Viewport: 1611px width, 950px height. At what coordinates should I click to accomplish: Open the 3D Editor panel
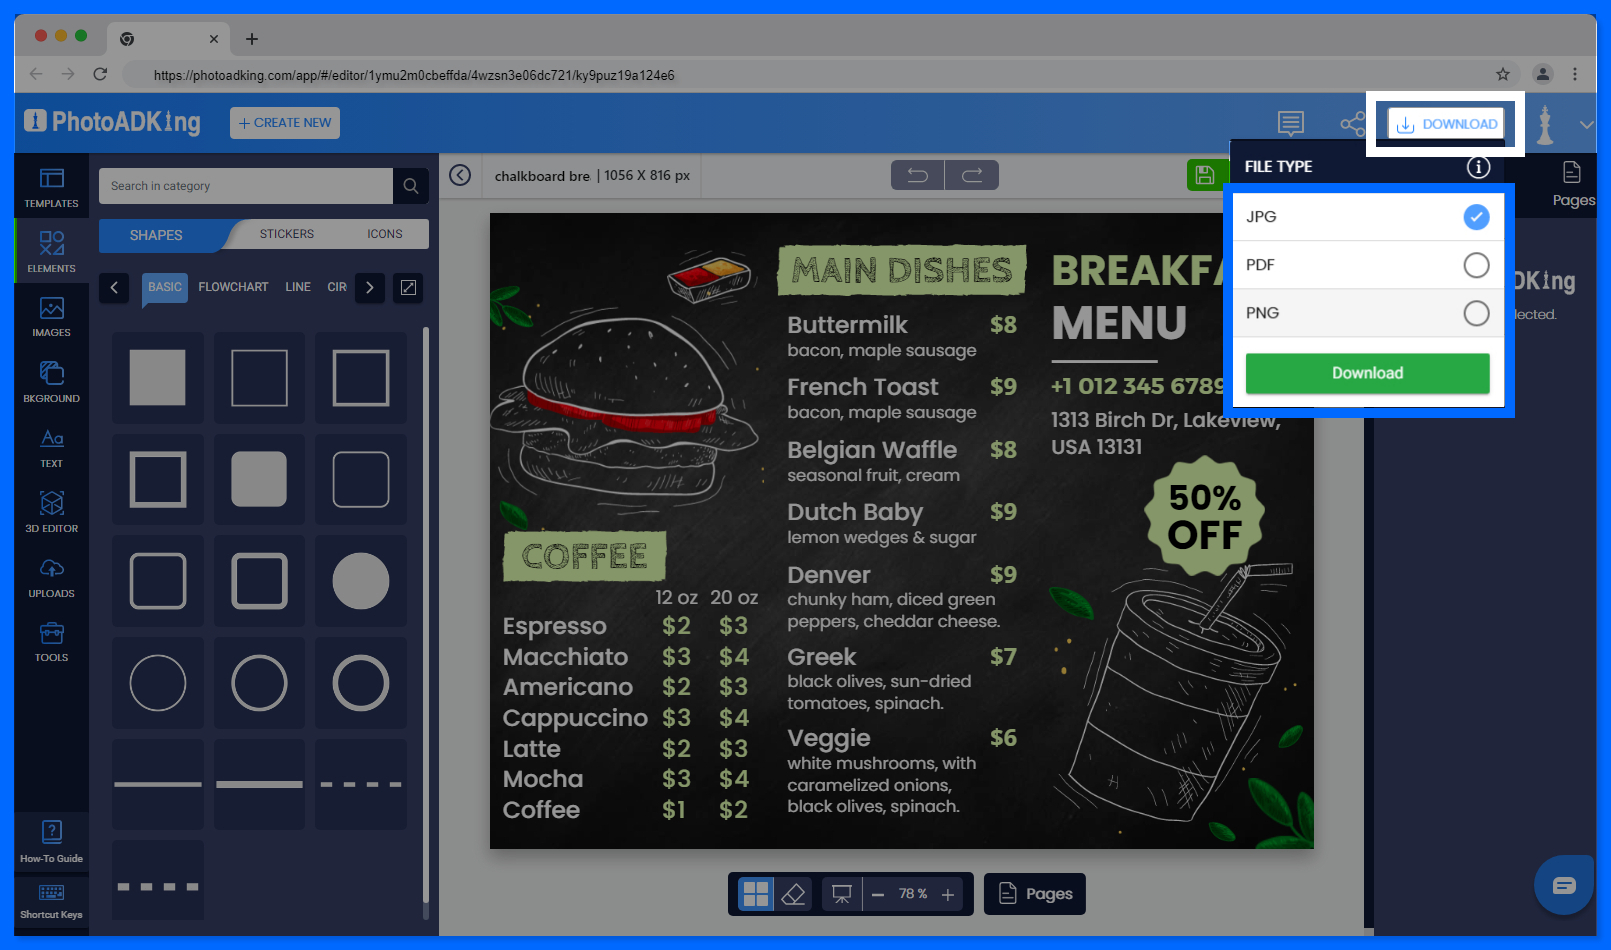[x=51, y=511]
